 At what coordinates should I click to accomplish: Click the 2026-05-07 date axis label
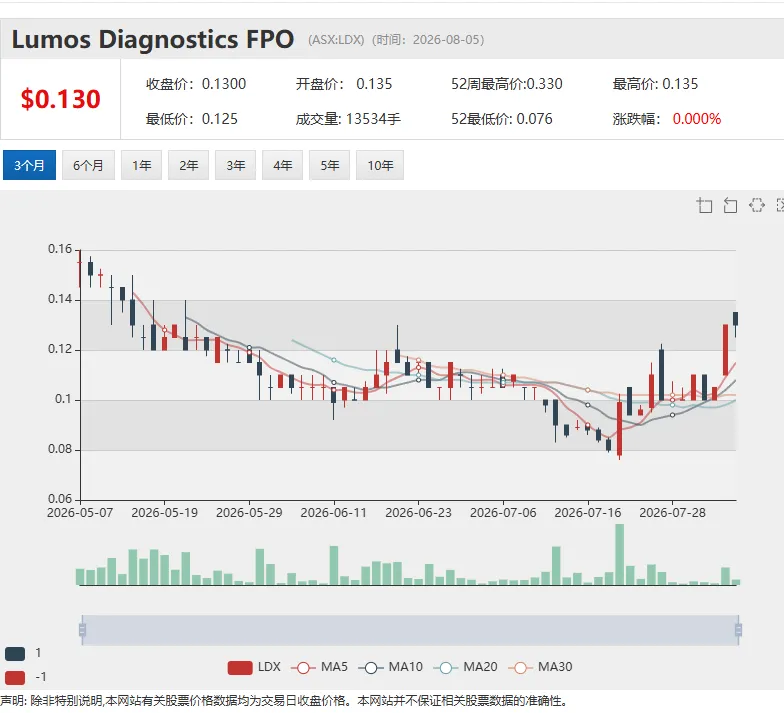click(x=80, y=513)
